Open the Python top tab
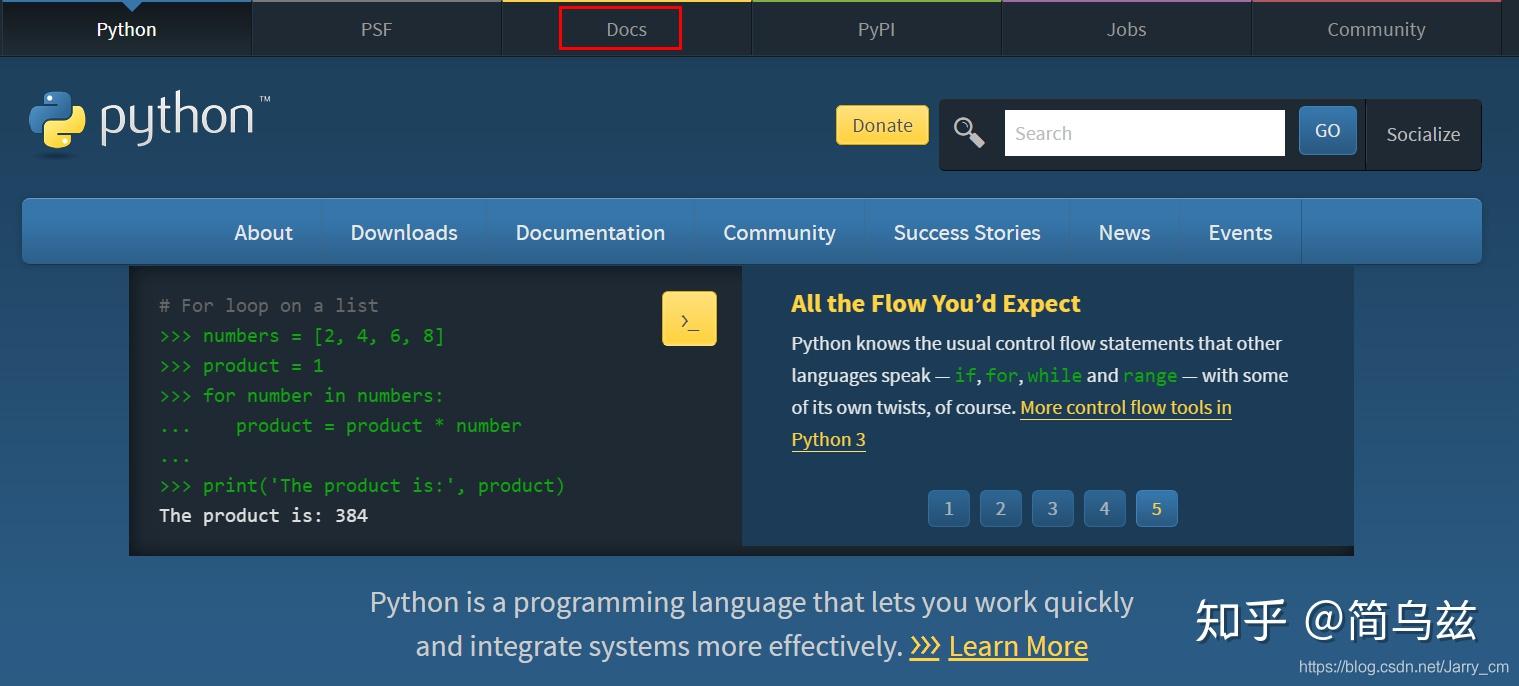This screenshot has height=686, width=1519. (x=126, y=29)
